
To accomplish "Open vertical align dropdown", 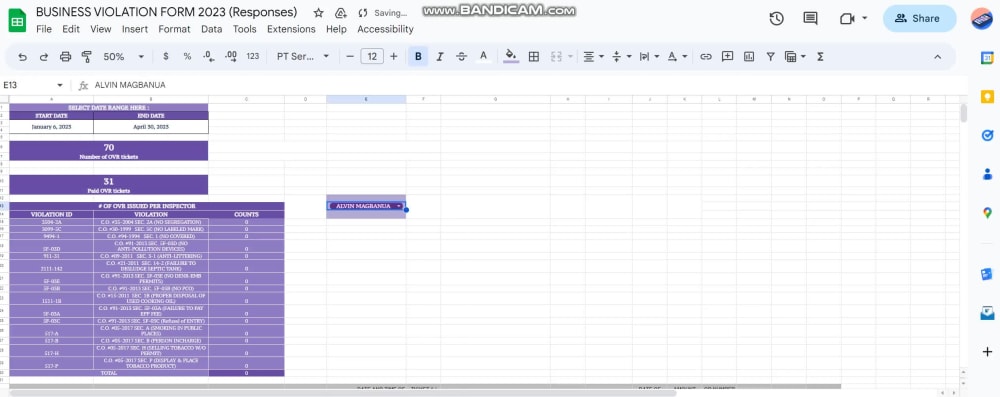I will pyautogui.click(x=621, y=56).
